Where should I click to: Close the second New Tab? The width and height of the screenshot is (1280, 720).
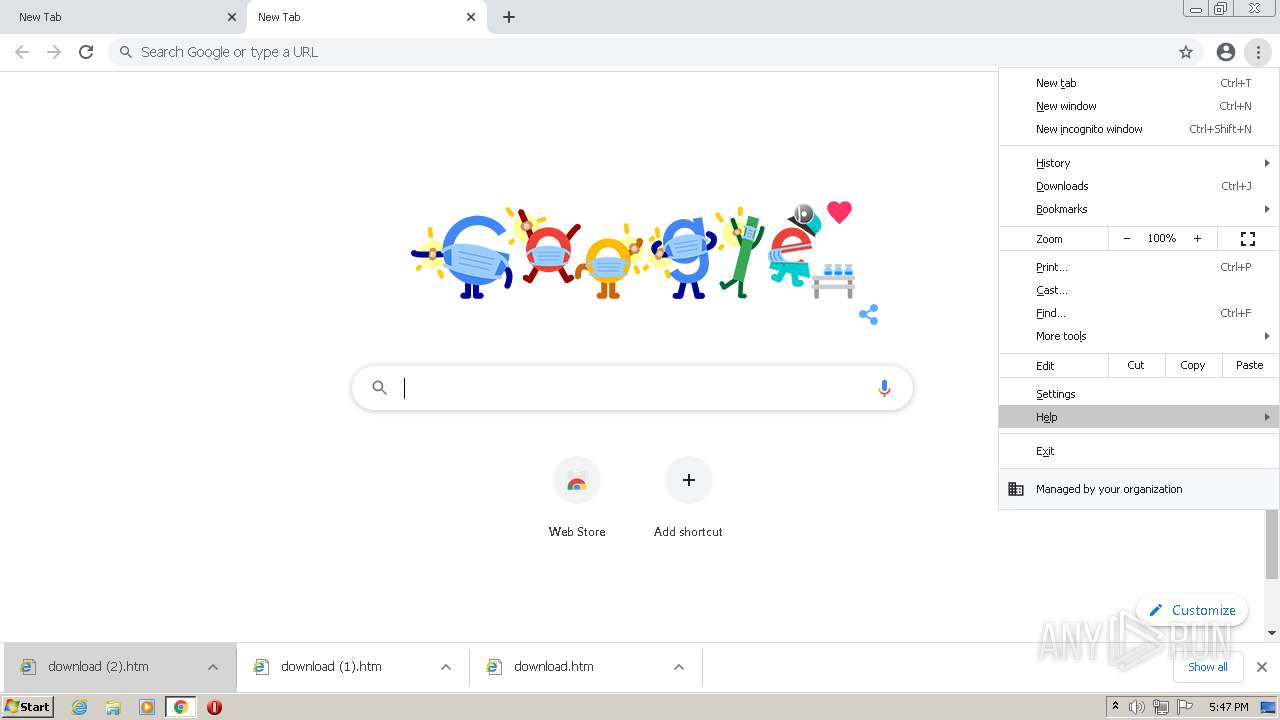pyautogui.click(x=471, y=17)
